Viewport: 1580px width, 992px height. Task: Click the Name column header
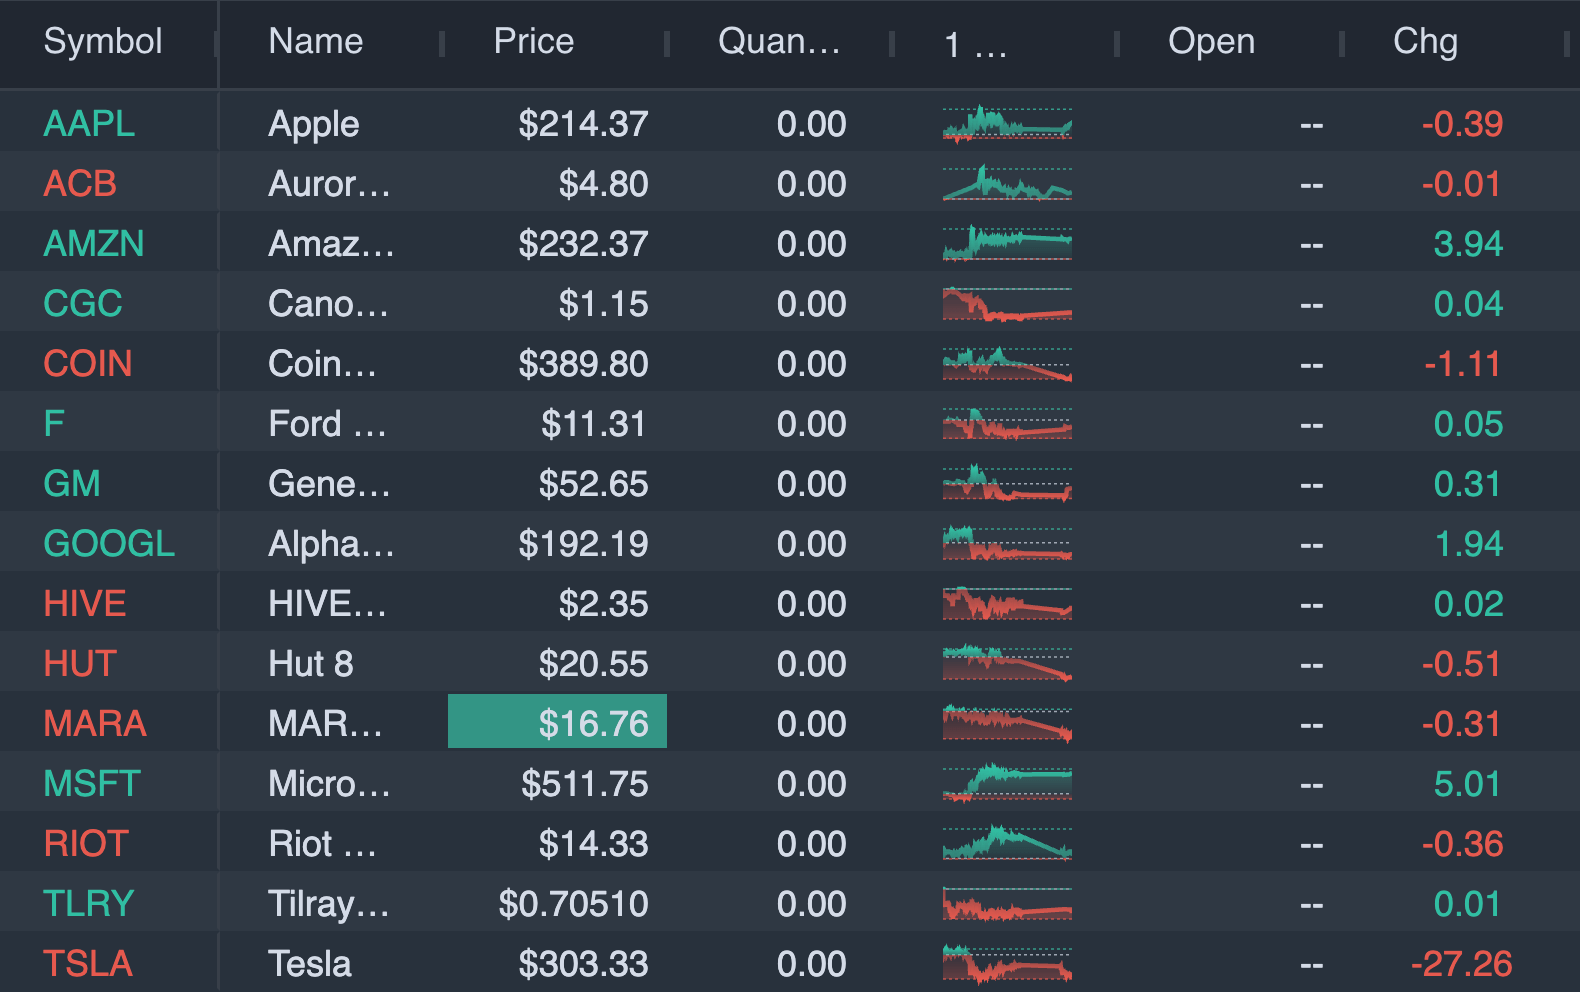315,42
